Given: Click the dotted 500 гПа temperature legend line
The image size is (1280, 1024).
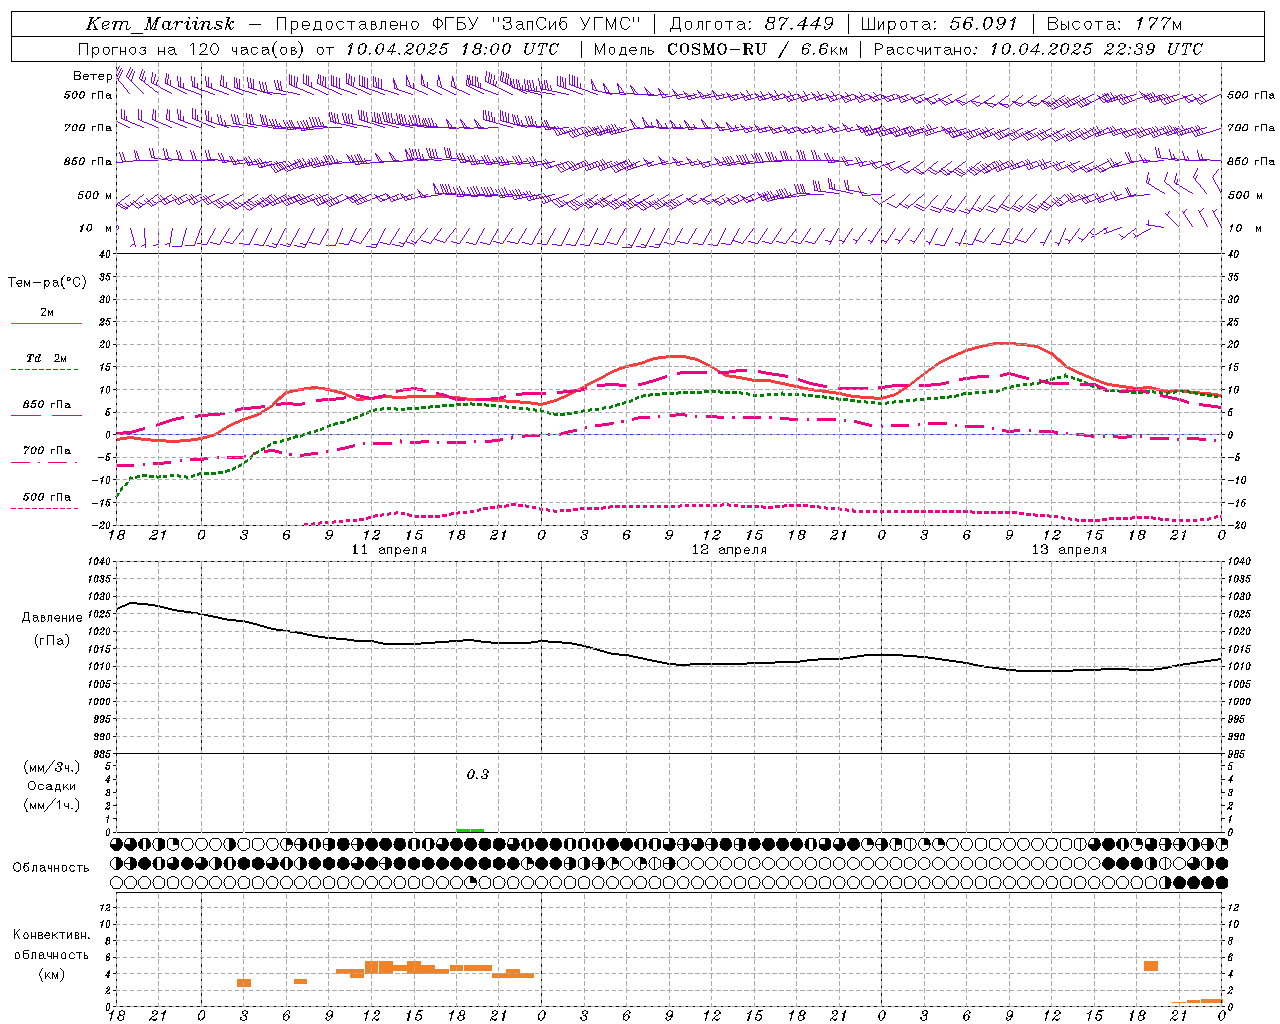Looking at the screenshot, I should coord(45,508).
